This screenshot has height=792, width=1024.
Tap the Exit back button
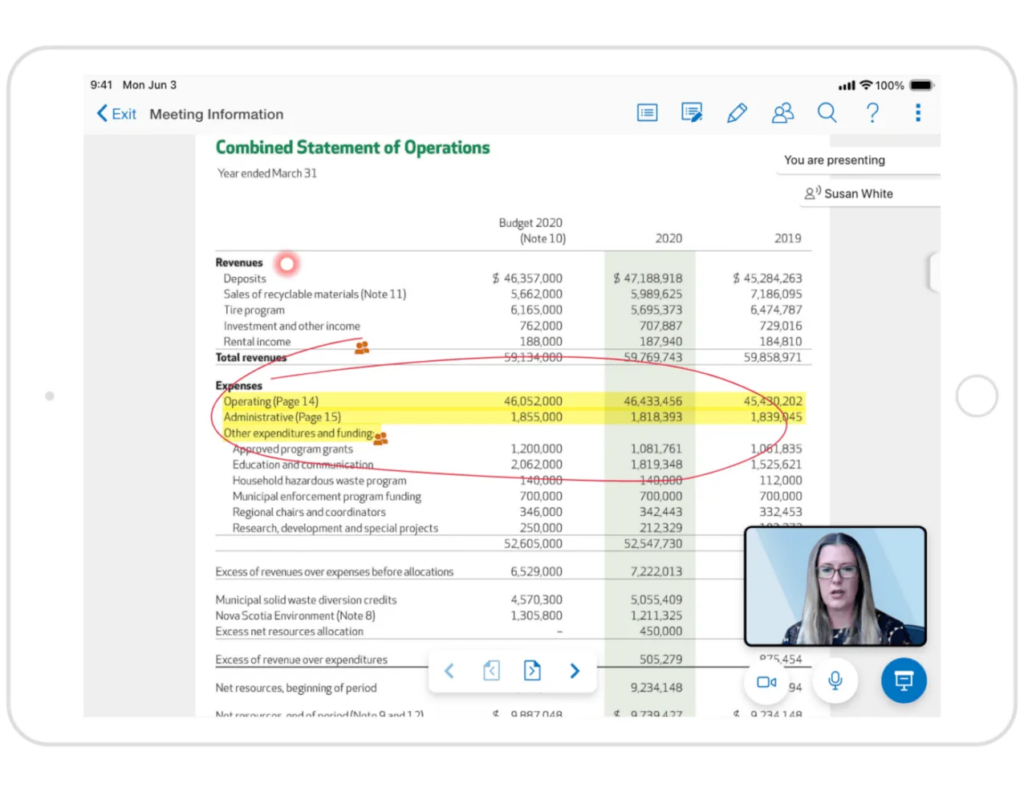point(116,114)
